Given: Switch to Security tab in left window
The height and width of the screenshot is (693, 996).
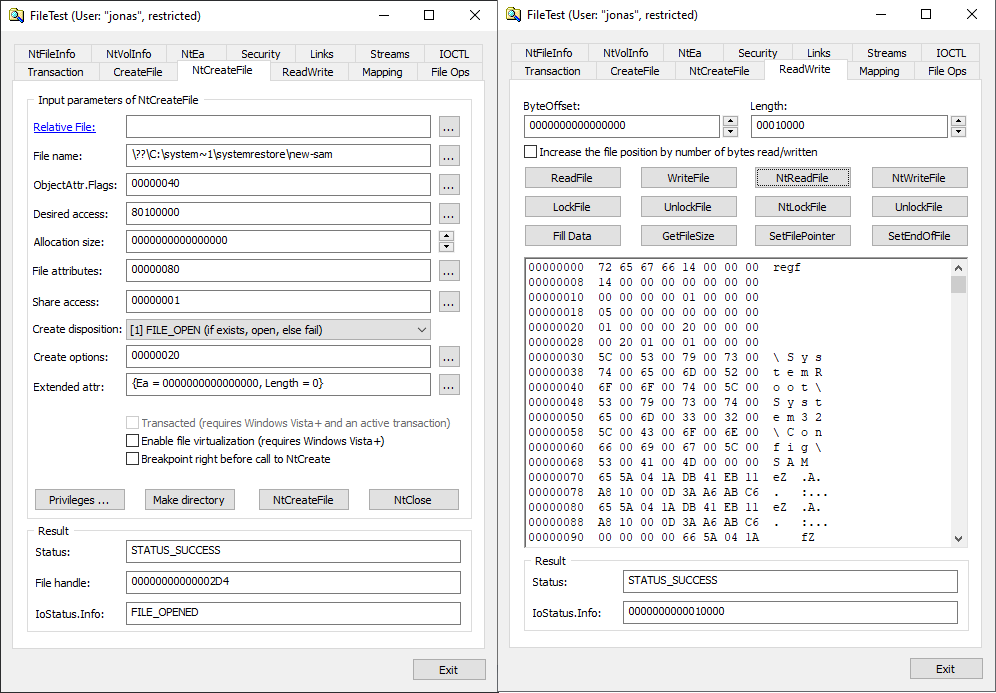Looking at the screenshot, I should point(260,54).
